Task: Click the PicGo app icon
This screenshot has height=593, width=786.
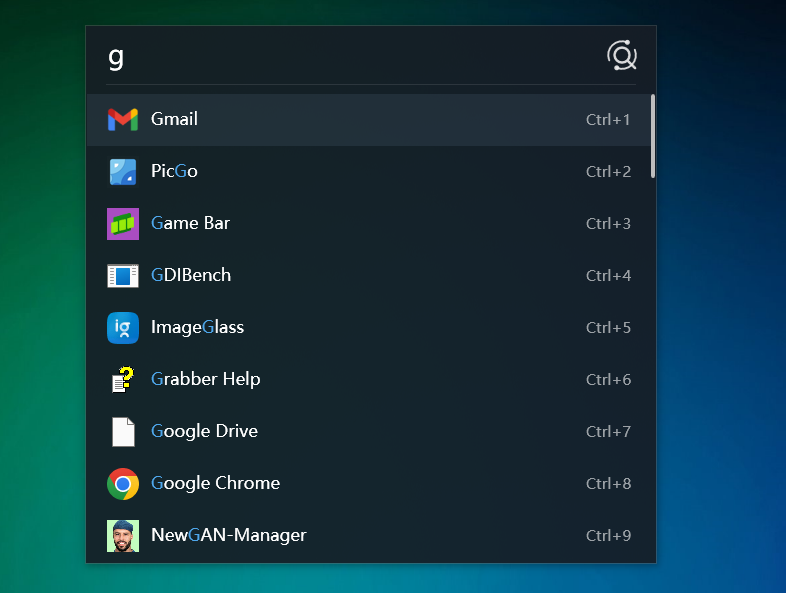Action: [x=123, y=172]
